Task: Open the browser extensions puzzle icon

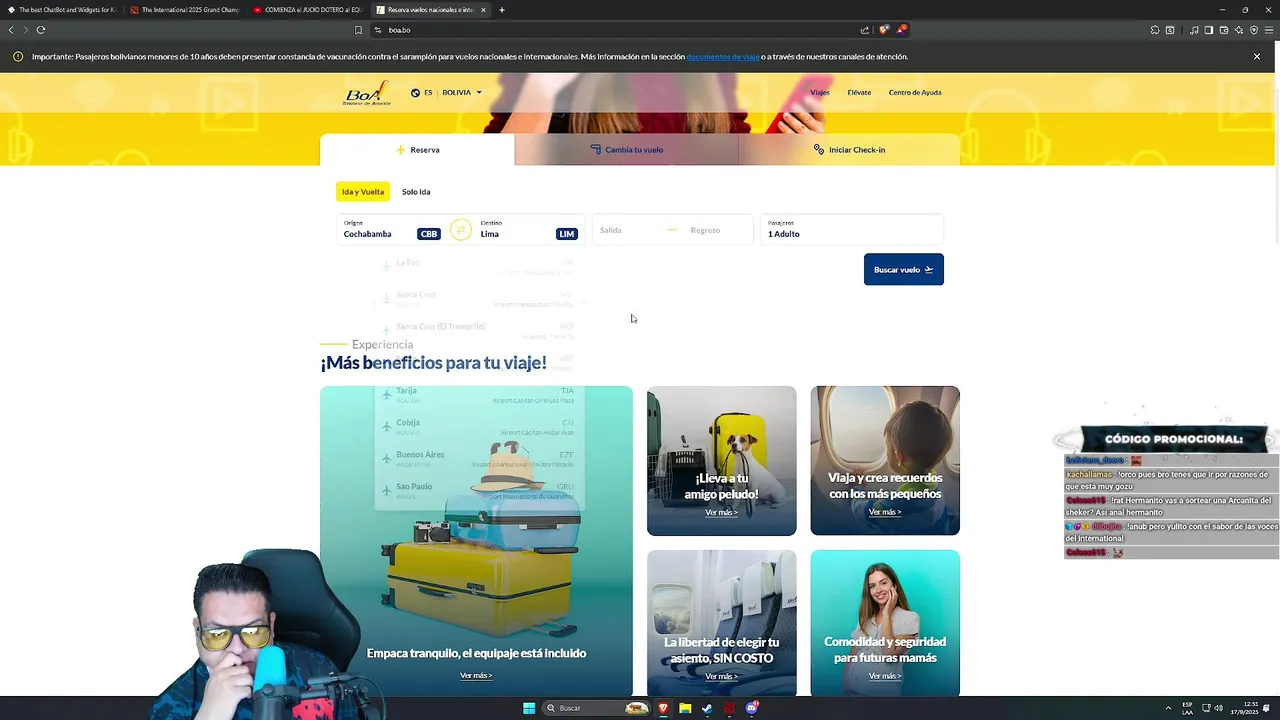Action: click(1155, 30)
